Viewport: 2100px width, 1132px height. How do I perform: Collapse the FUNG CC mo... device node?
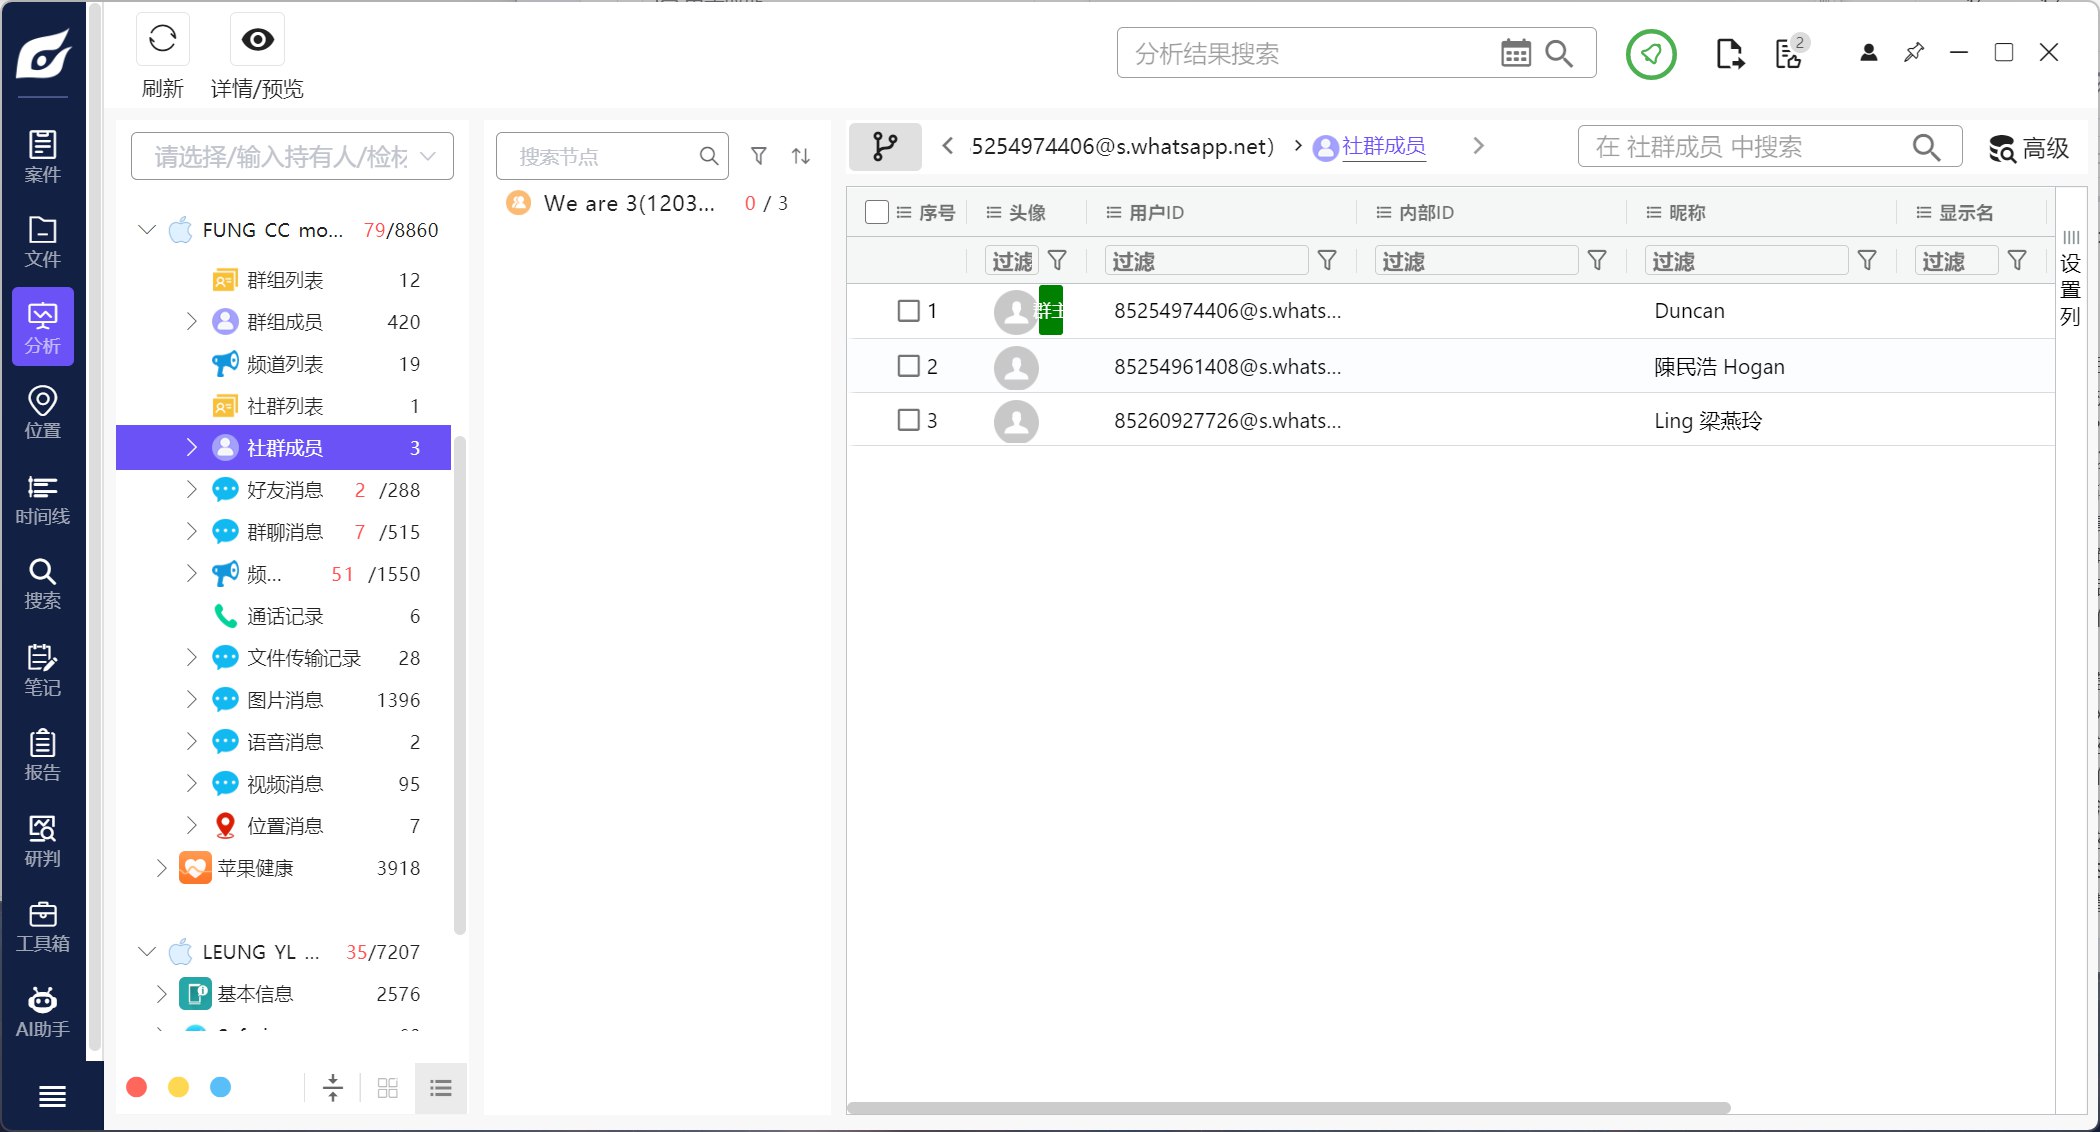tap(147, 230)
